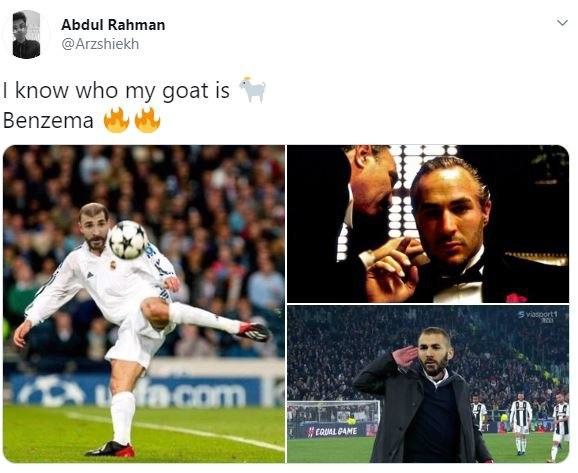Viewport: 578px width, 473px height.
Task: Click Abdul Rahman's profile avatar
Action: pos(26,34)
